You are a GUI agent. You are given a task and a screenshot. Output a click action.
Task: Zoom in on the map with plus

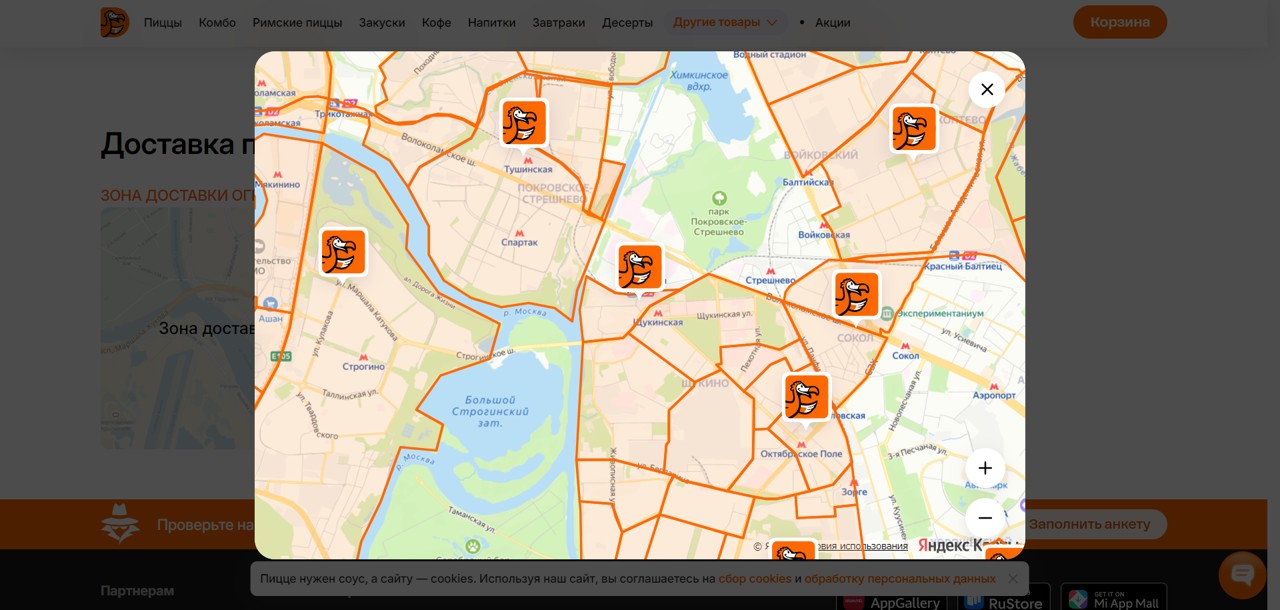point(985,468)
